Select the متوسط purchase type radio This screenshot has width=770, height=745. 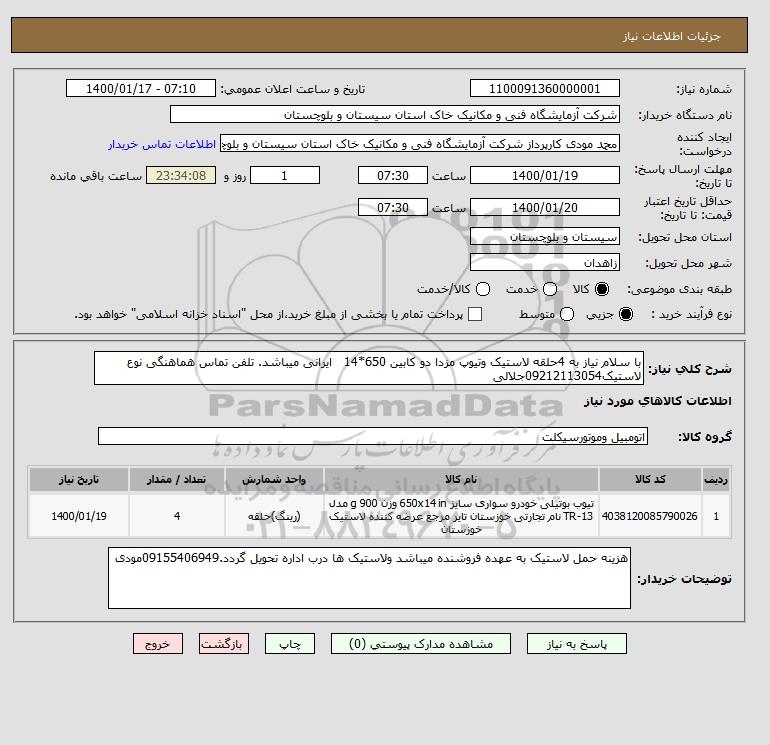click(567, 314)
